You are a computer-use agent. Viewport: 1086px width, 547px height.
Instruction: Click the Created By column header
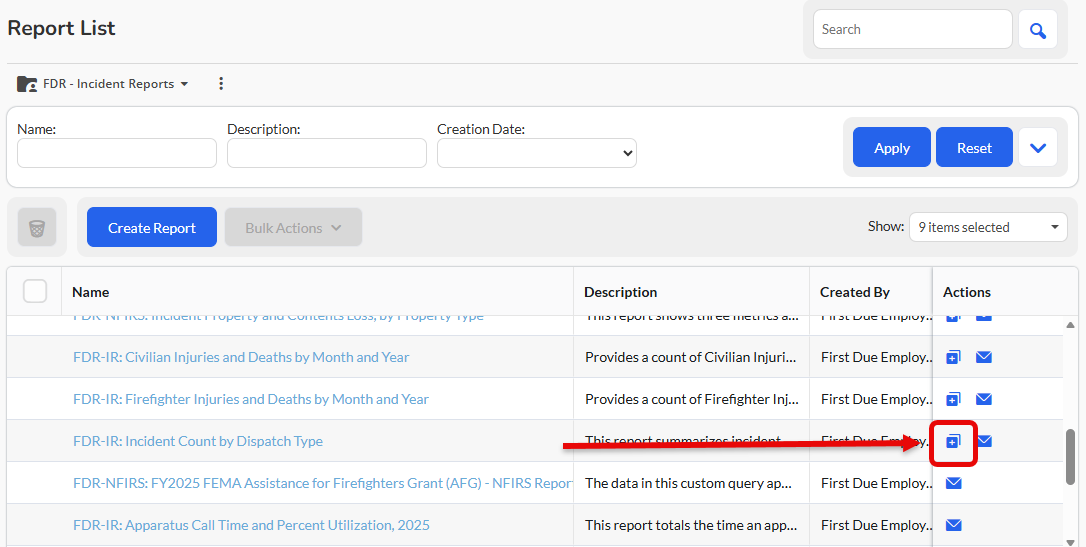click(x=855, y=292)
